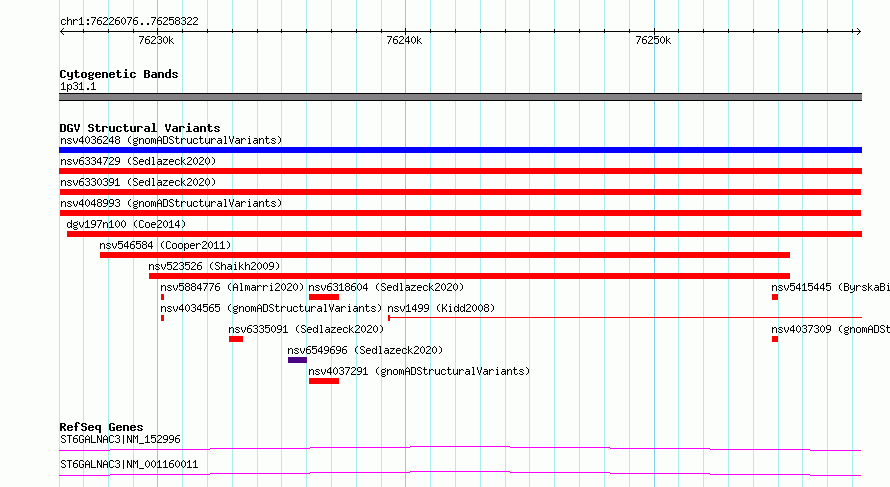Open the dgv197n100 (Coe2014) label
The height and width of the screenshot is (487, 890).
pyautogui.click(x=126, y=224)
